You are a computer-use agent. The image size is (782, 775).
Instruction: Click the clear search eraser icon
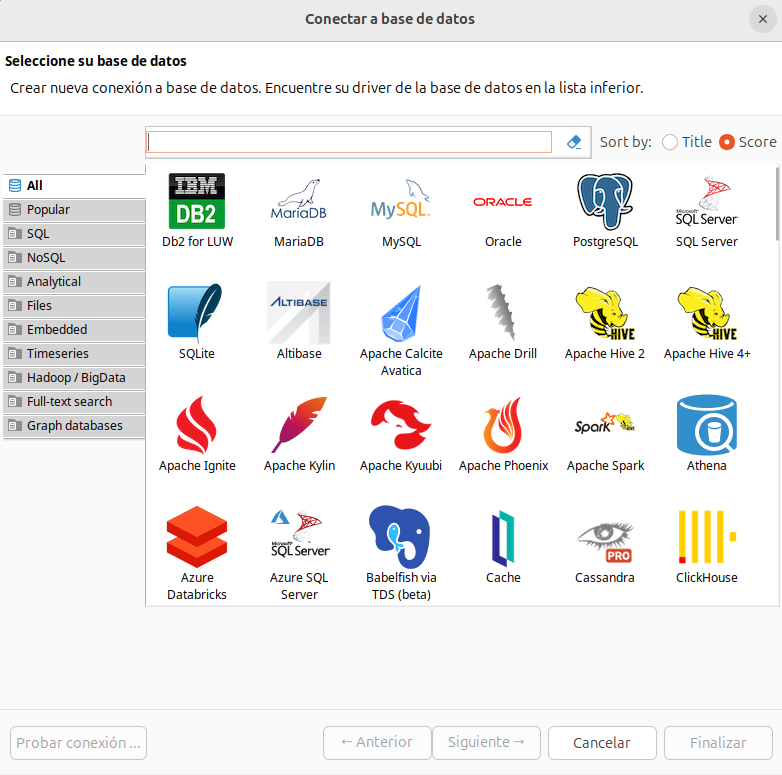point(574,142)
